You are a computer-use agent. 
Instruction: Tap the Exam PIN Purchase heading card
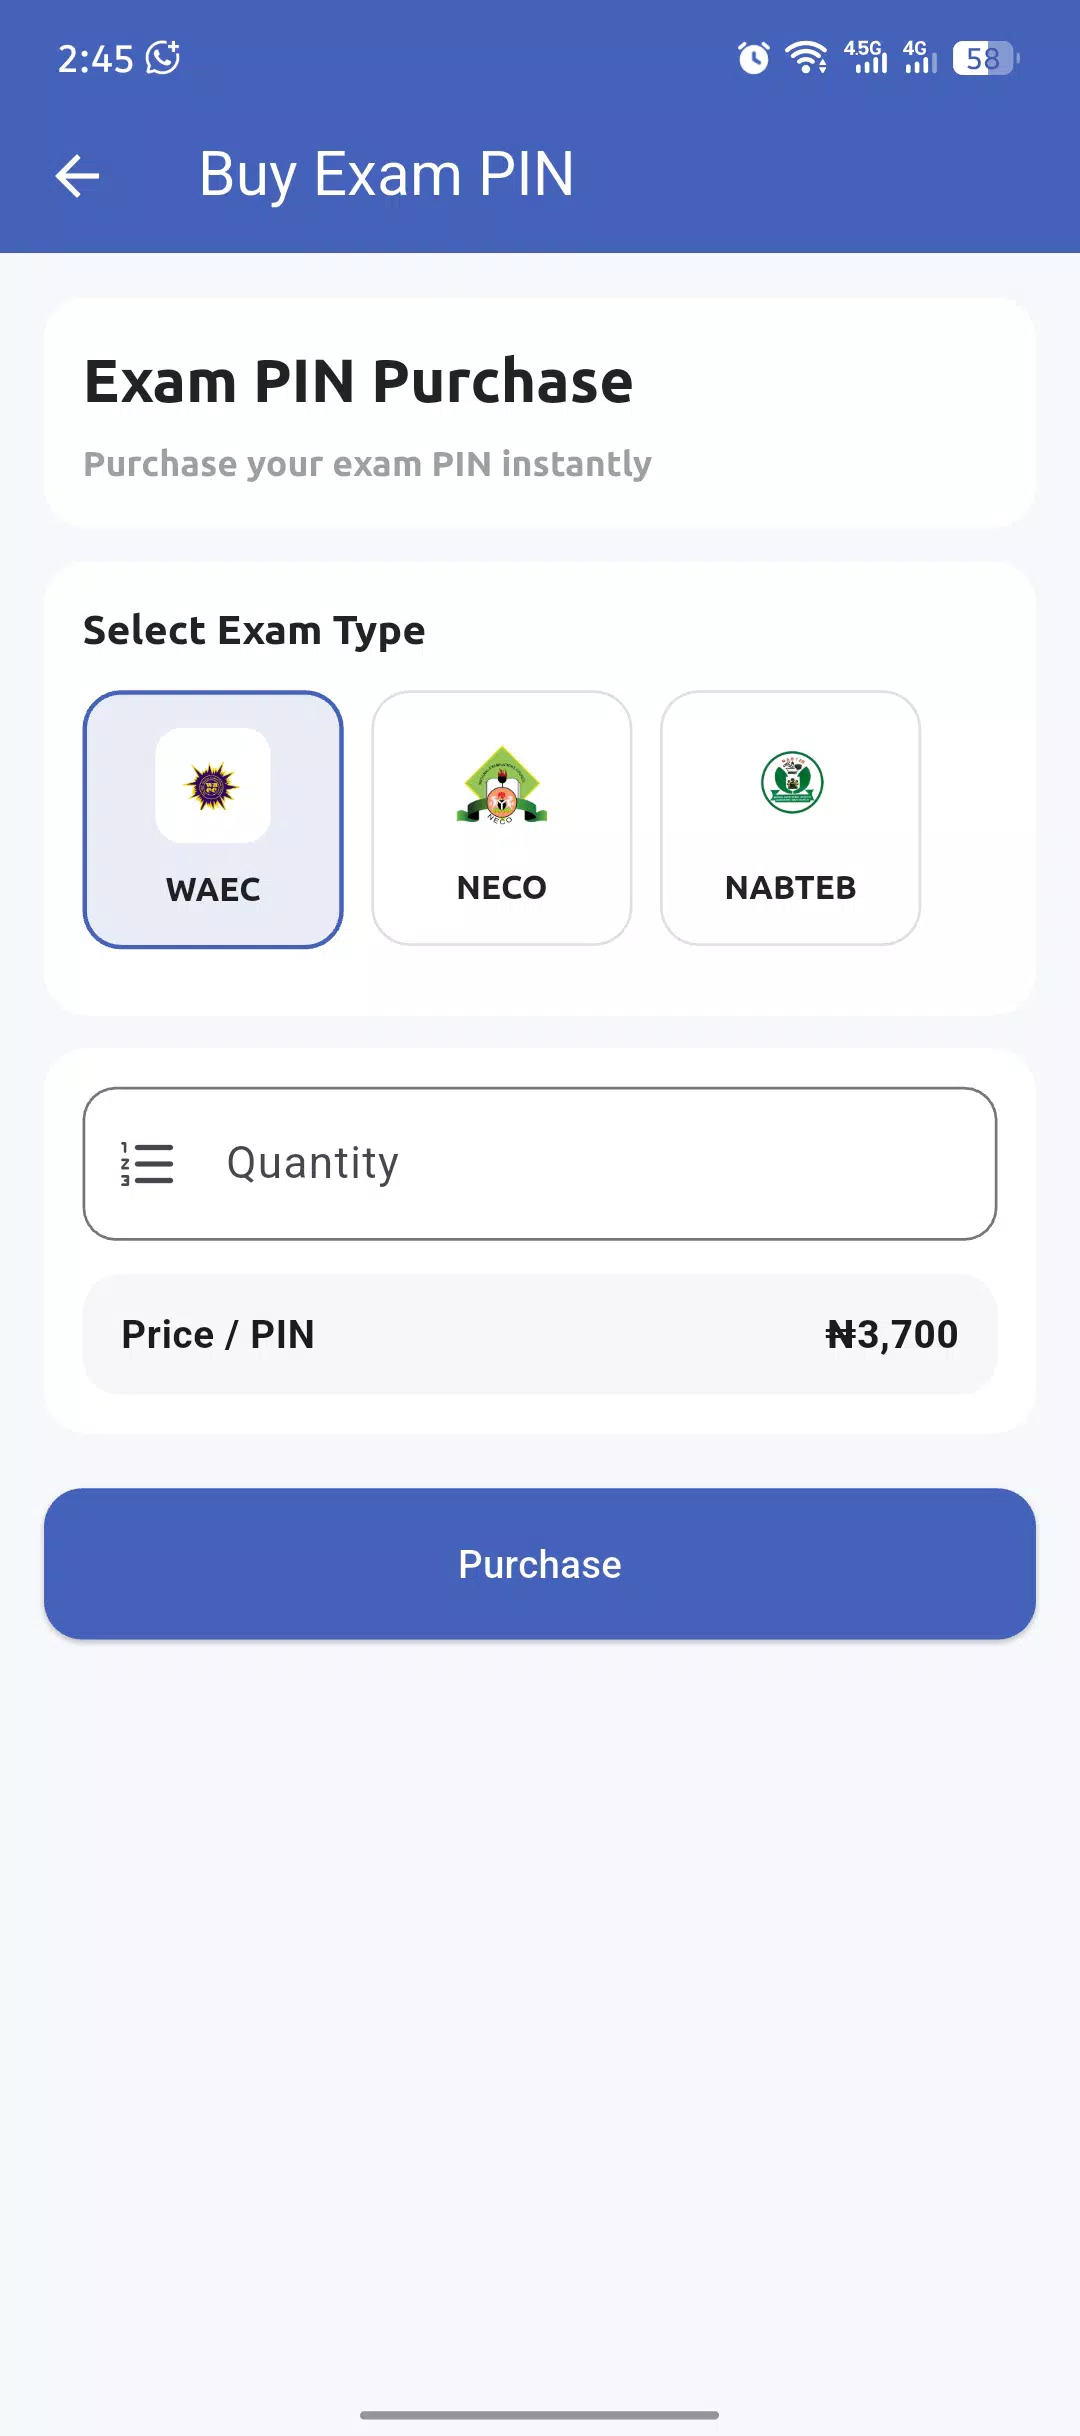pos(540,412)
